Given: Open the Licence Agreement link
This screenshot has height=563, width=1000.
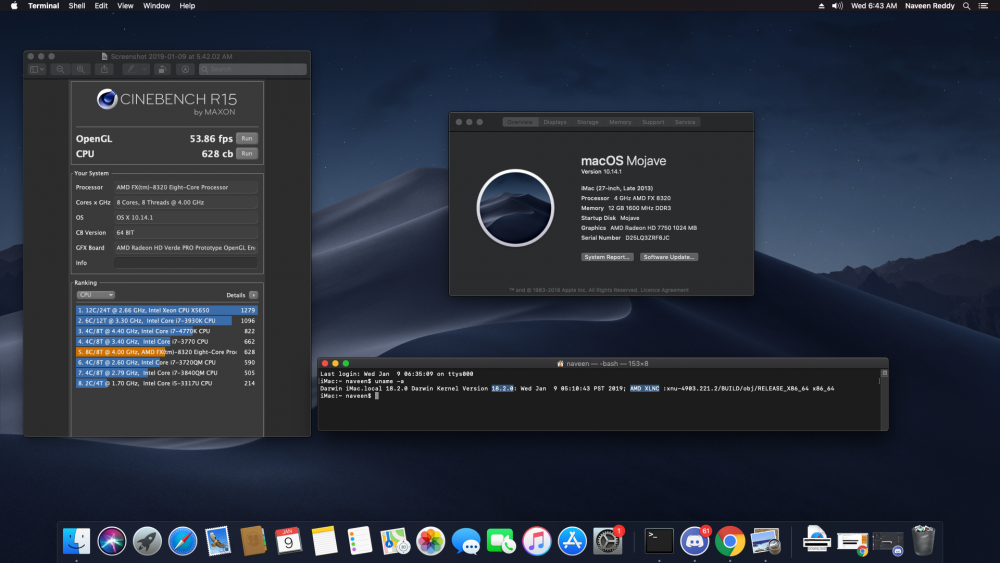Looking at the screenshot, I should click(665, 290).
